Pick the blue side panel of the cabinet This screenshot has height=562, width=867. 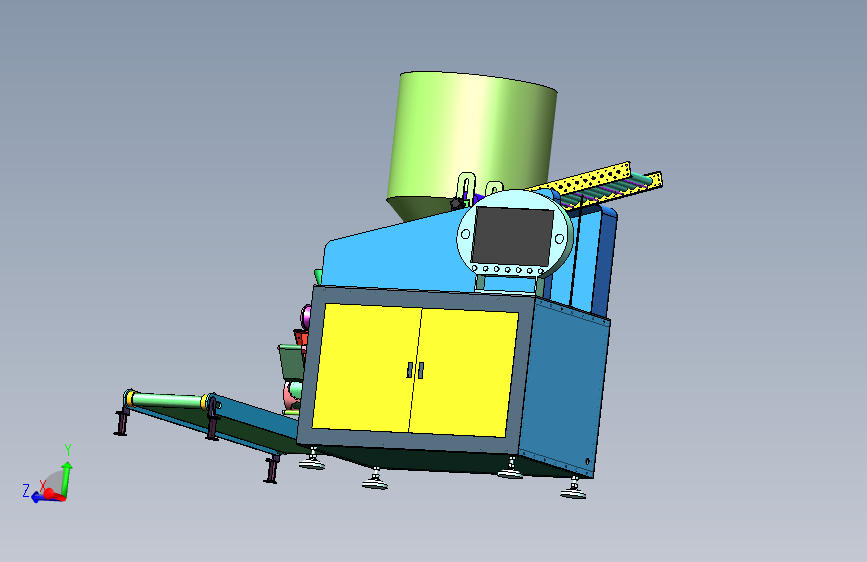(564, 387)
